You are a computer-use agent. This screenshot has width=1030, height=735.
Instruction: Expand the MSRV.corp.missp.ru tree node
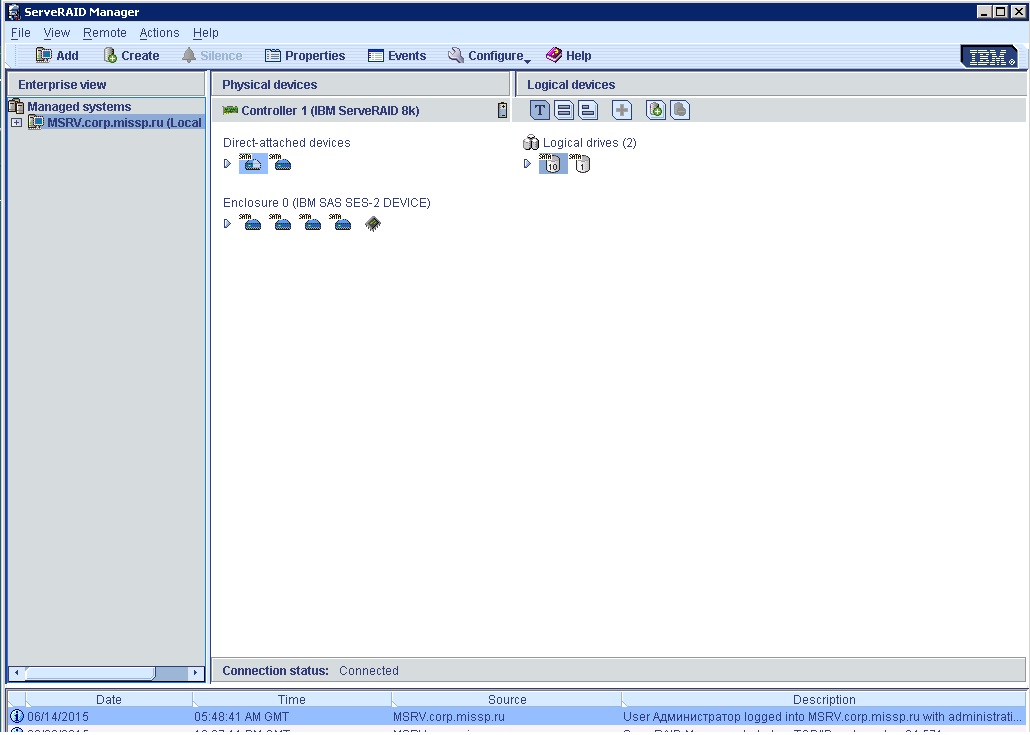(16, 123)
